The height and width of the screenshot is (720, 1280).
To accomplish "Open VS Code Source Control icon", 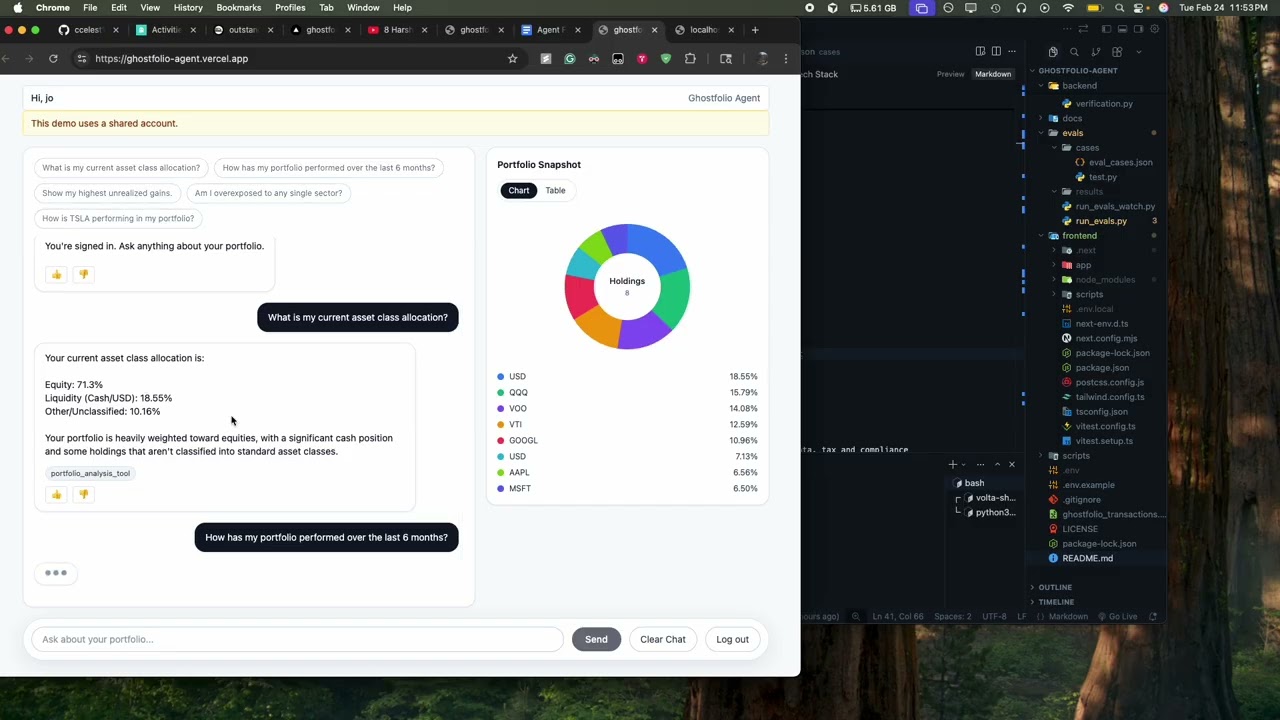I will pyautogui.click(x=1096, y=52).
